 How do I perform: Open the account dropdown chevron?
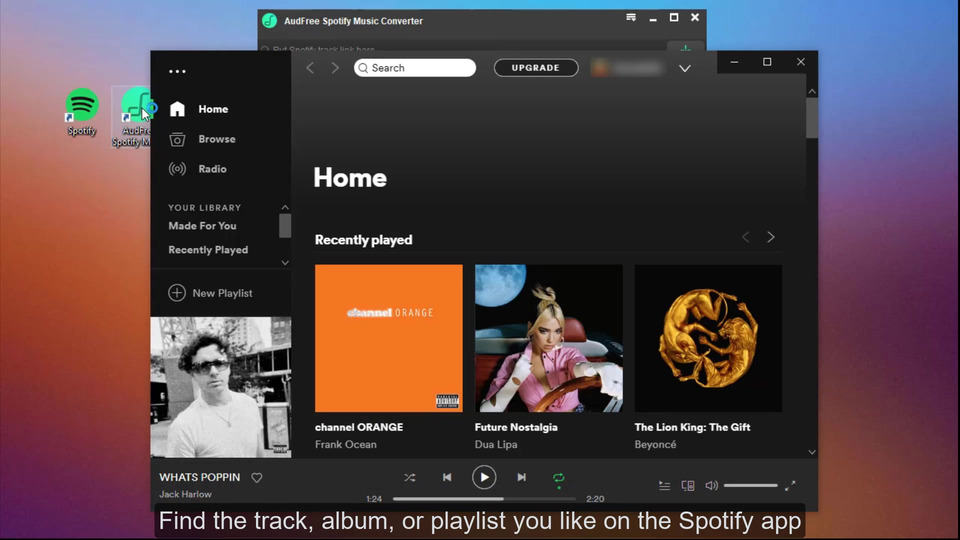coord(684,69)
